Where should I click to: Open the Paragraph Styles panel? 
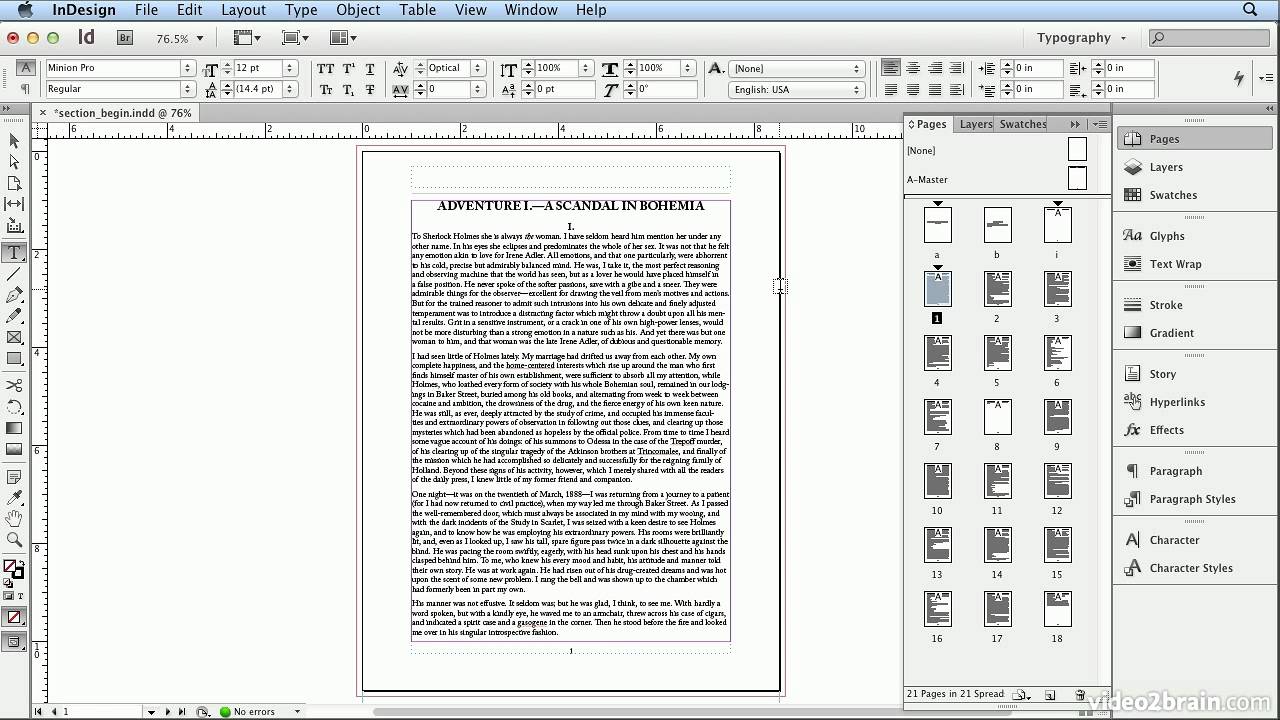click(x=1192, y=499)
